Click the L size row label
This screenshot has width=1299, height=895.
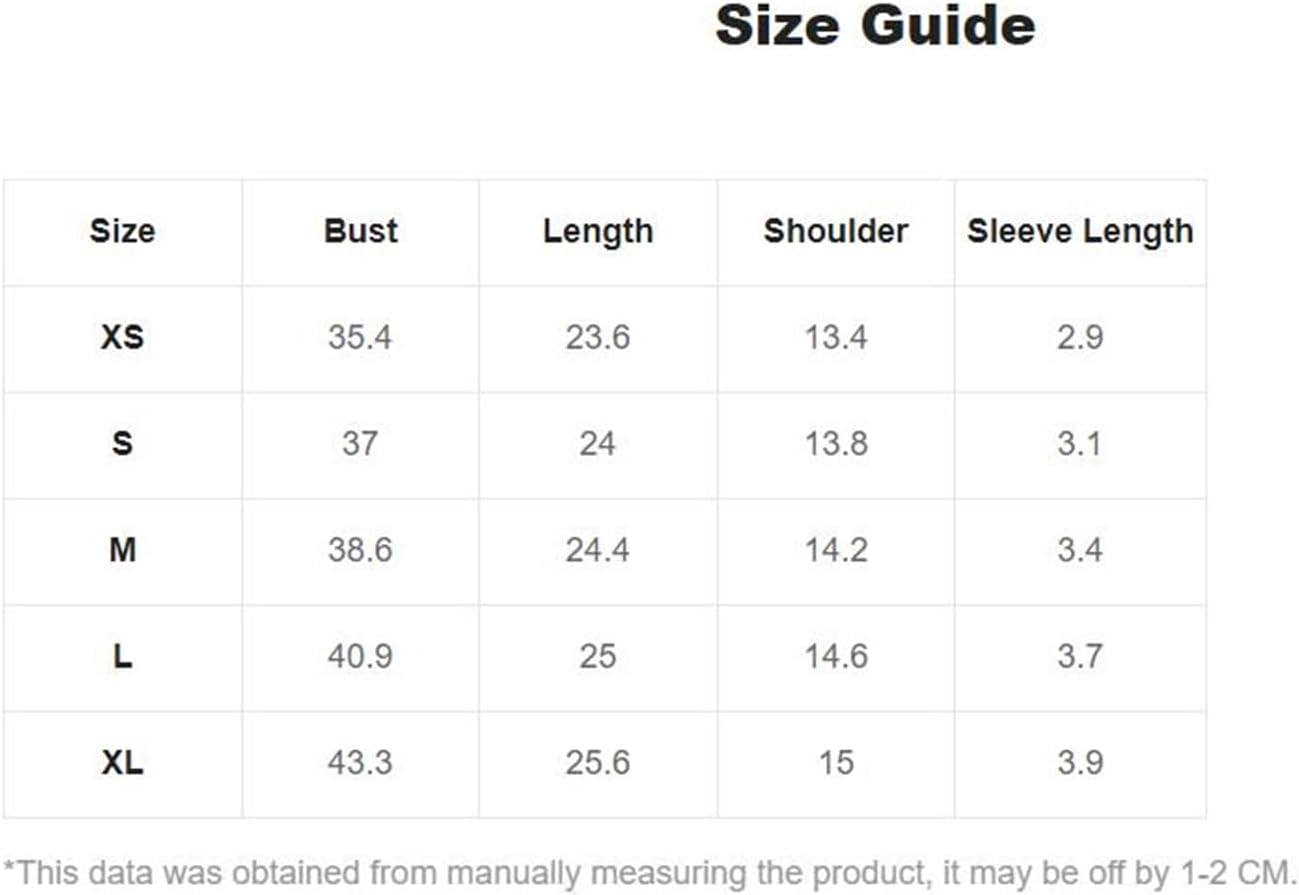[122, 656]
